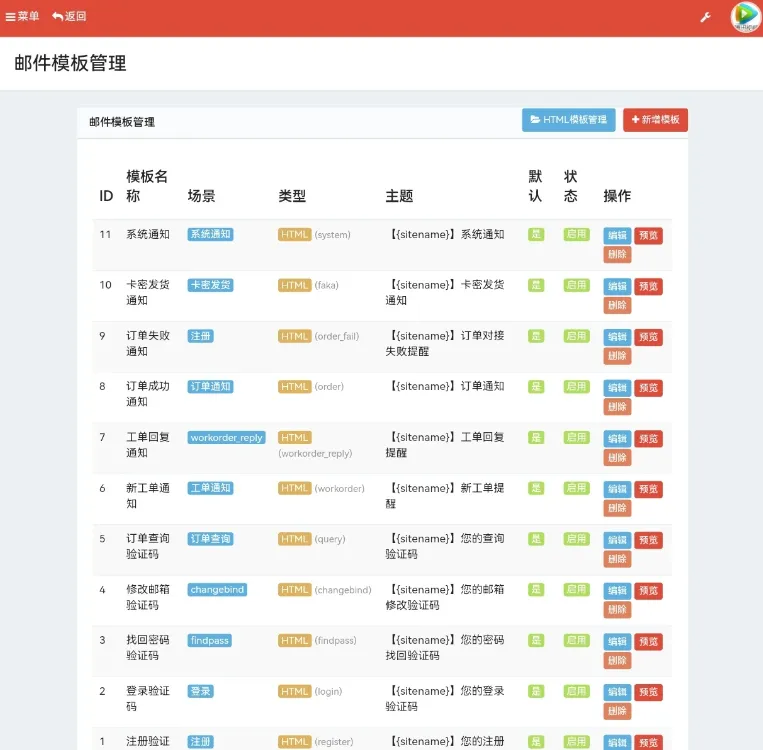The image size is (763, 750).
Task: Toggle 启用 status for 订单失败通知 row
Action: point(577,336)
